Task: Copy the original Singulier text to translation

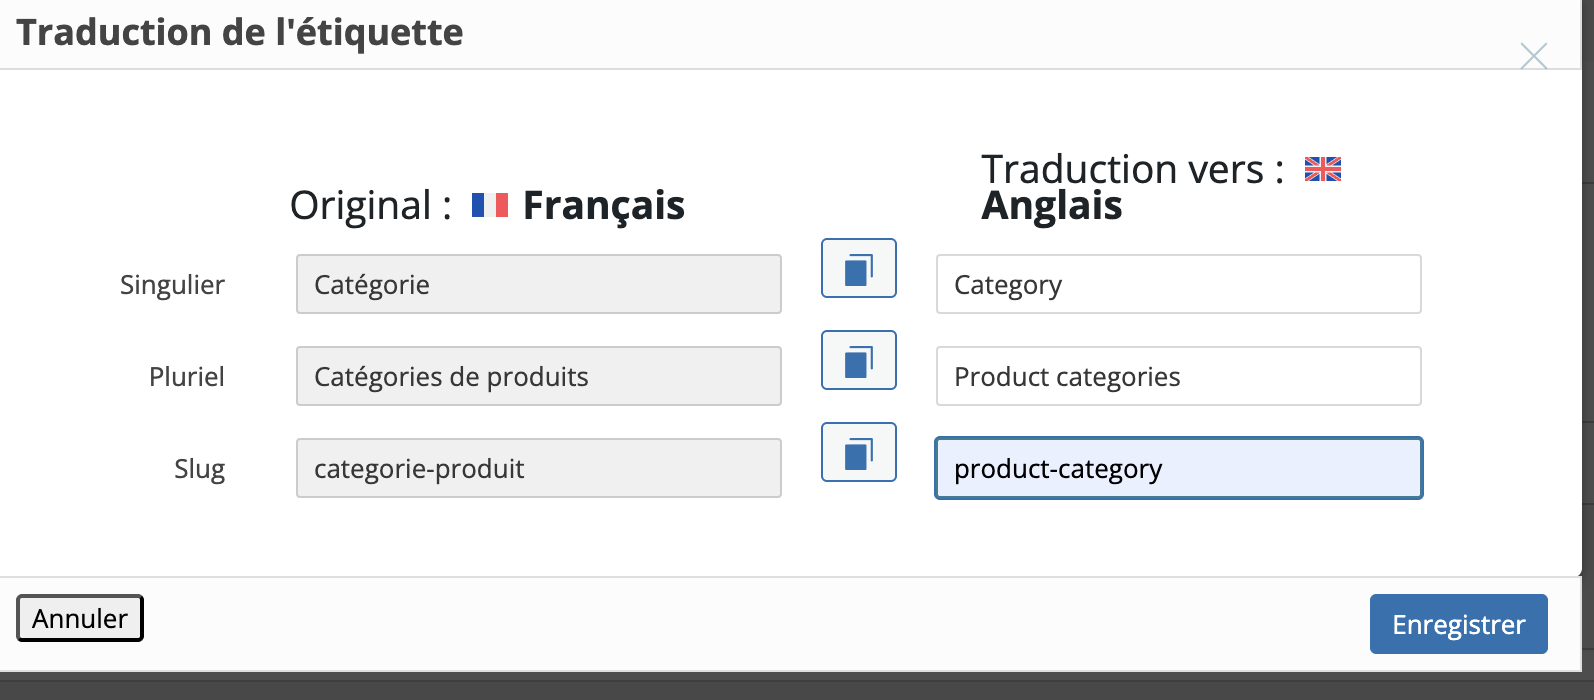Action: pos(858,268)
